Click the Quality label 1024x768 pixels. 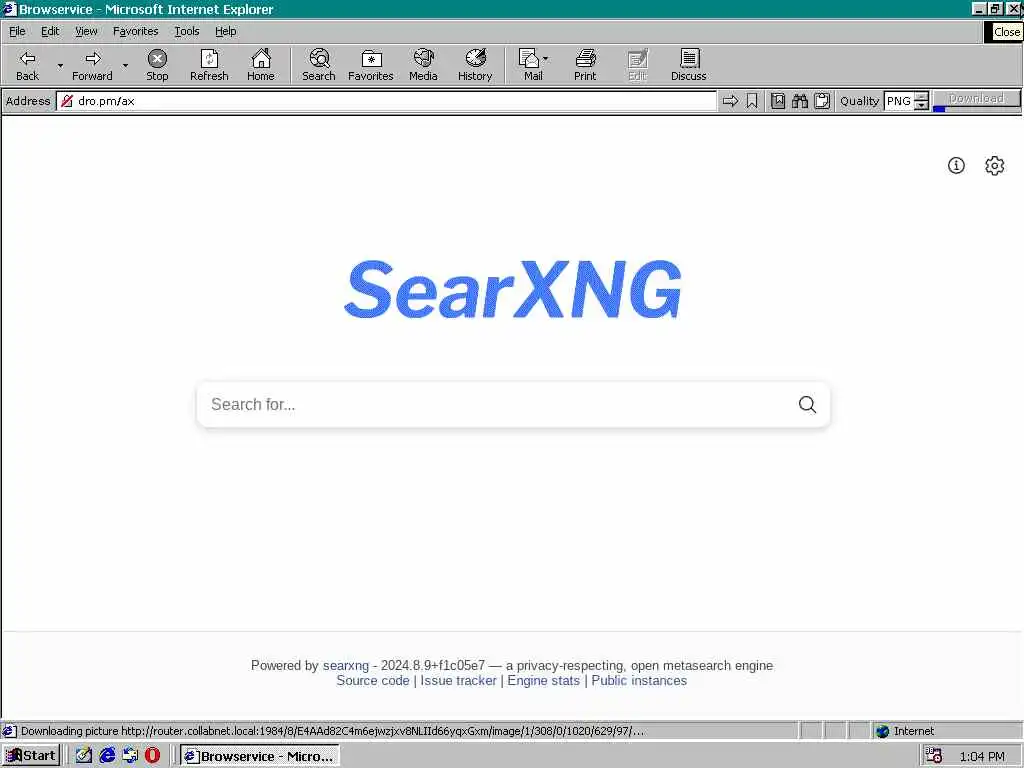point(859,101)
